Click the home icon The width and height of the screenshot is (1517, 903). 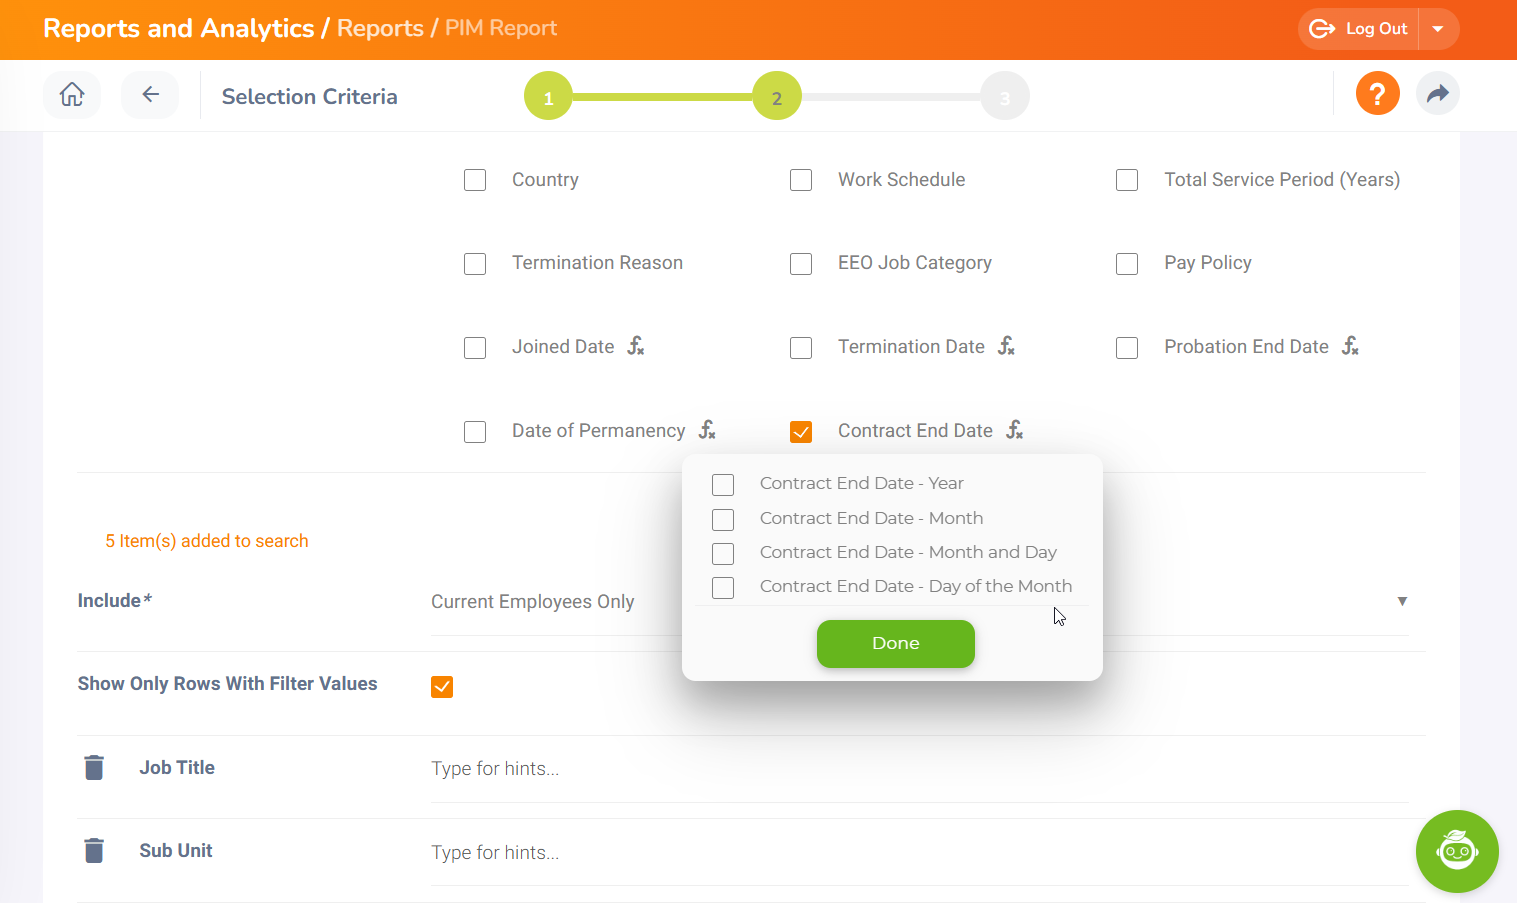tap(72, 95)
